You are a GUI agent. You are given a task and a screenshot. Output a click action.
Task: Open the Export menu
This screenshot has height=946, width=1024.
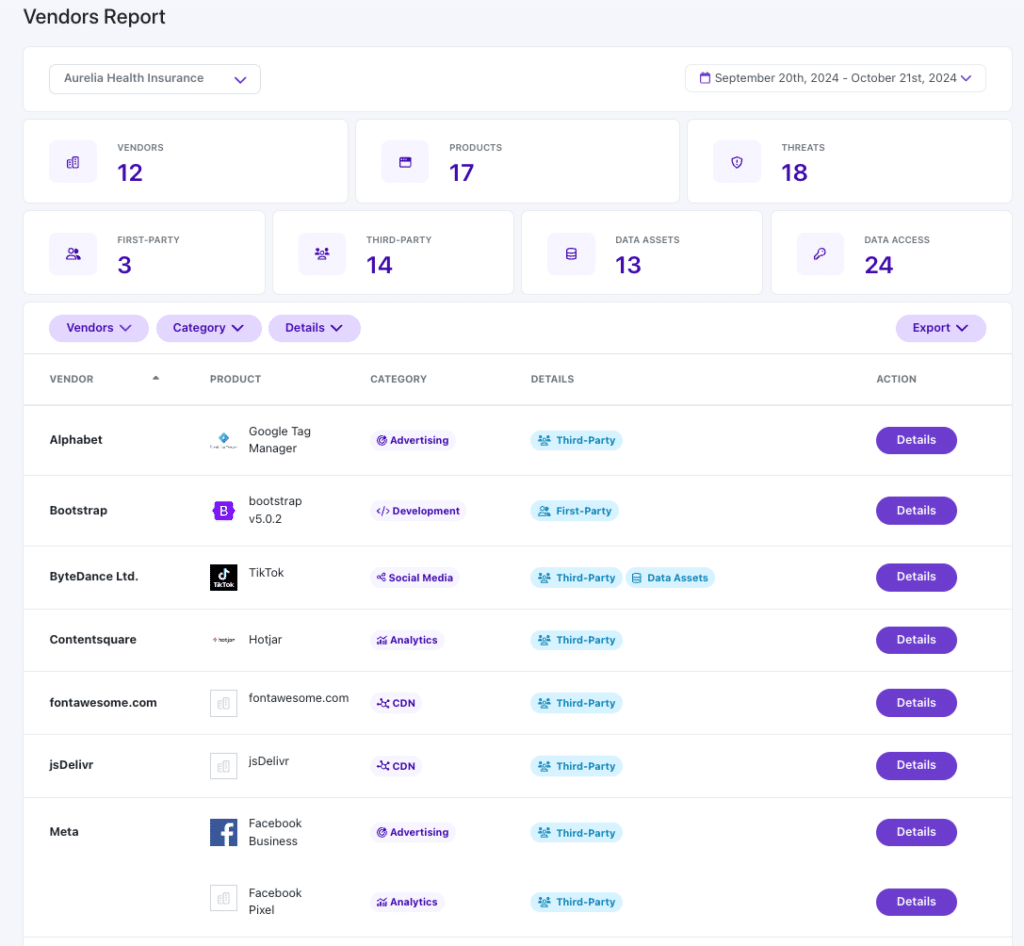point(940,328)
